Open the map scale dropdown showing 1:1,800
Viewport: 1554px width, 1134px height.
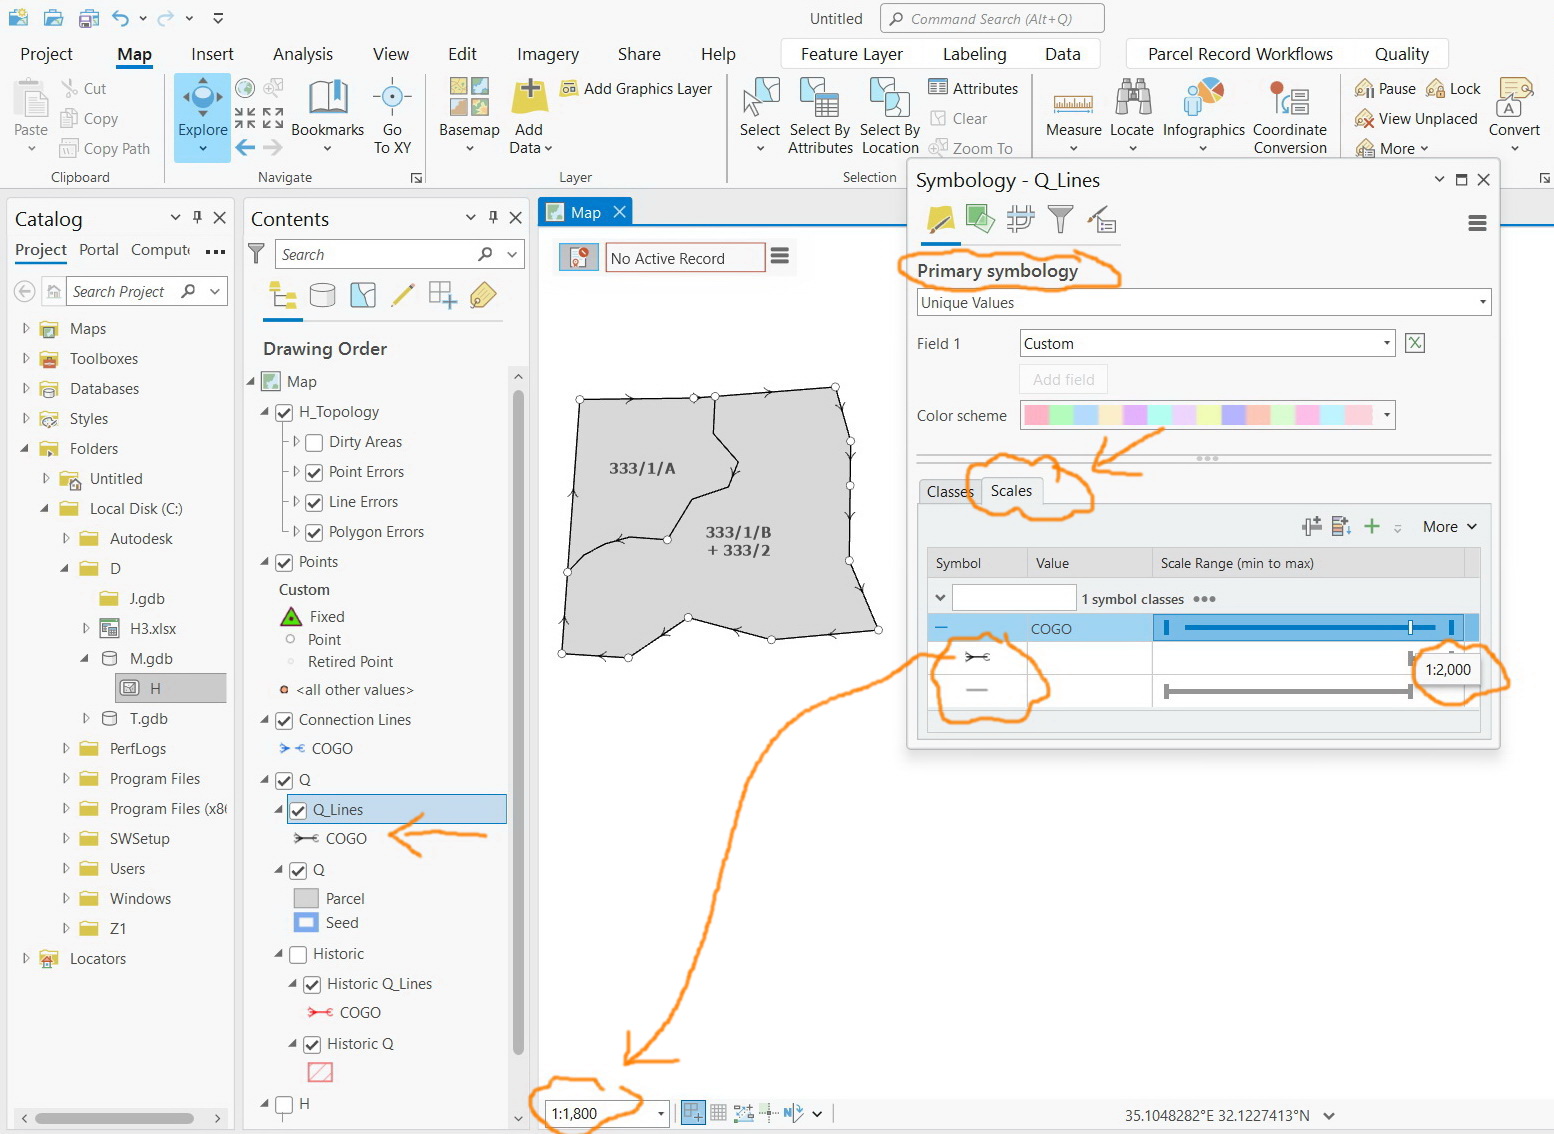coord(659,1113)
